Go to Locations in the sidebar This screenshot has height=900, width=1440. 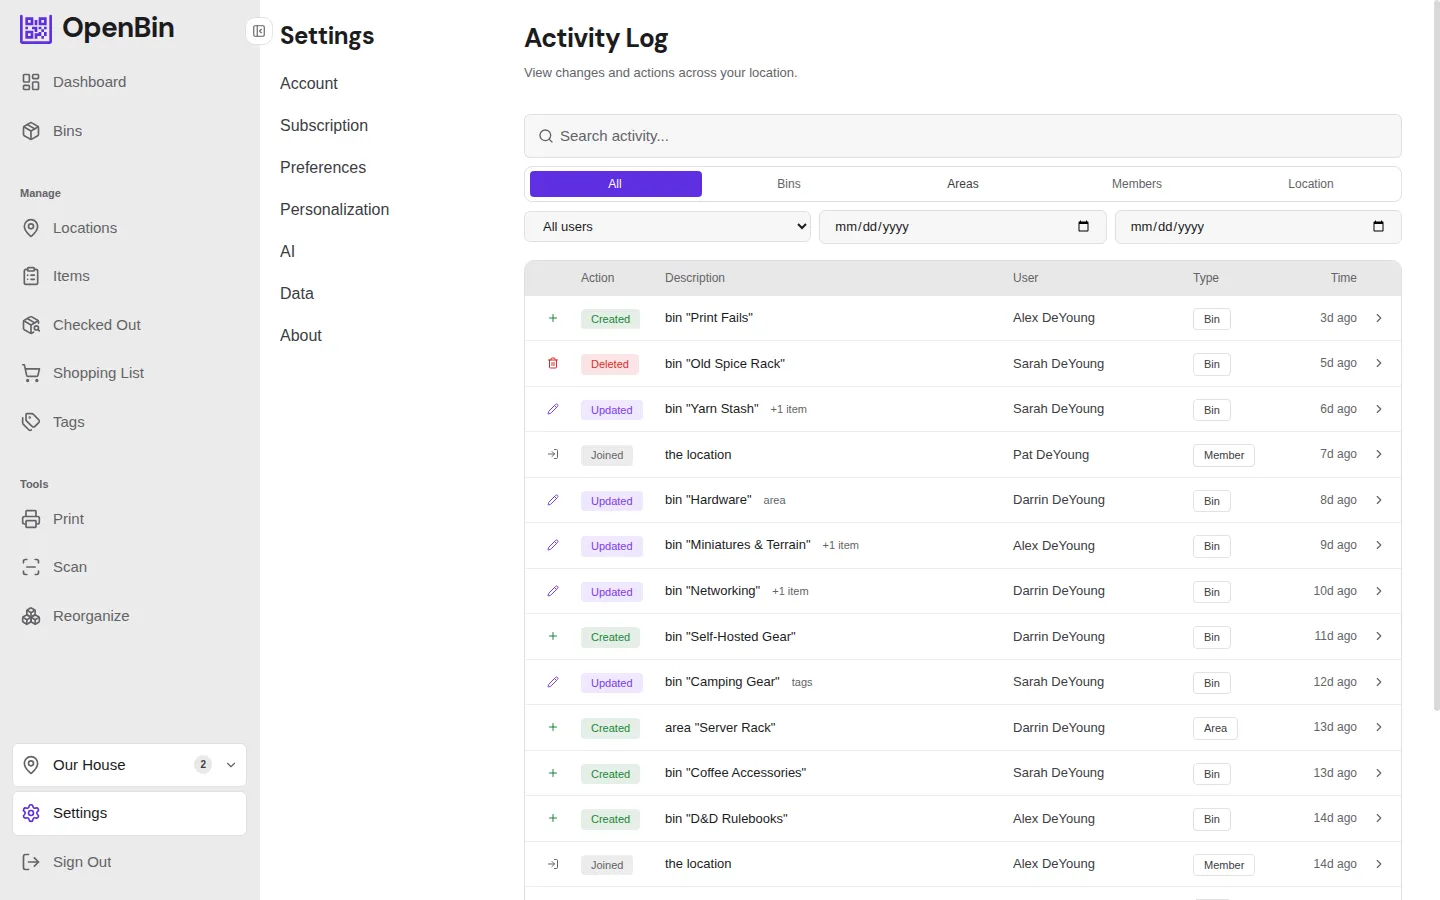pyautogui.click(x=130, y=228)
